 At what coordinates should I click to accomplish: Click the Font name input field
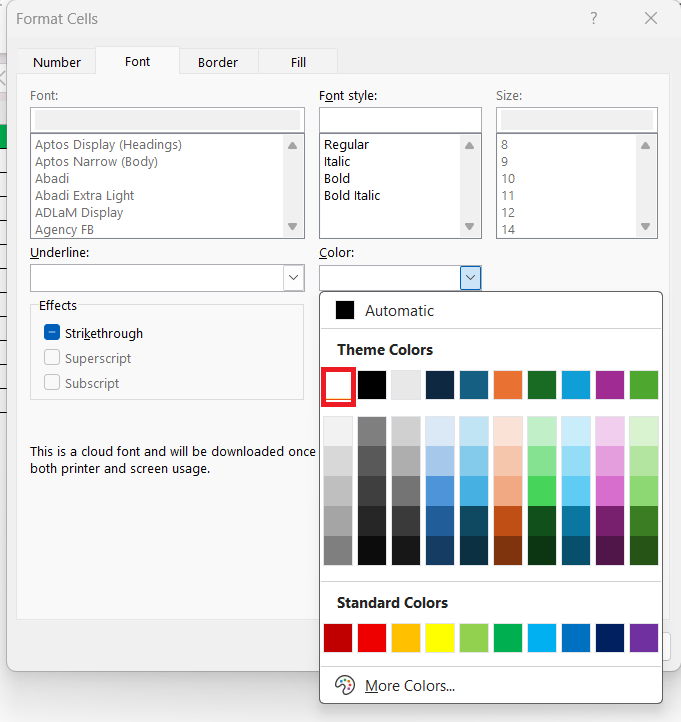tap(167, 120)
